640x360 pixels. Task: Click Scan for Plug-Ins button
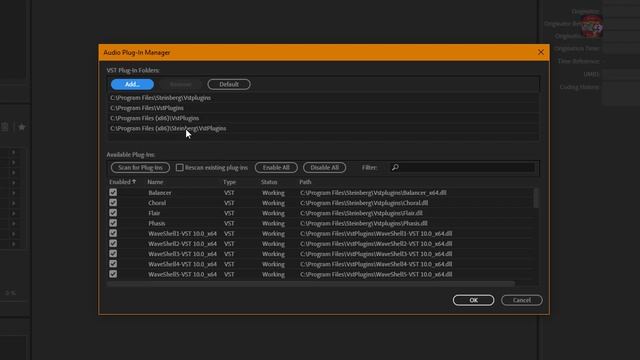(140, 167)
